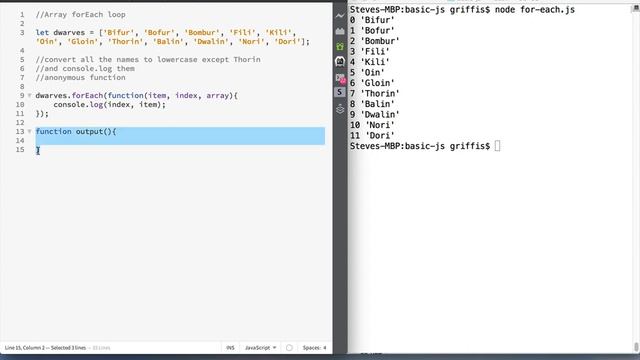Click the comment '//and console.log them'
The height and width of the screenshot is (360, 640).
click(85, 68)
